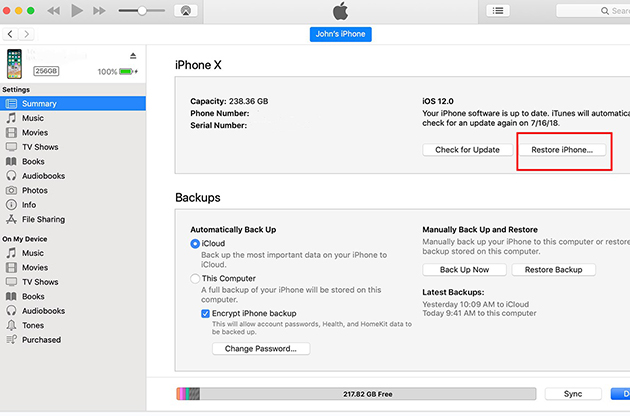Viewport: 630px width, 416px height.
Task: Open Audiobooks under Settings
Action: pos(73,176)
